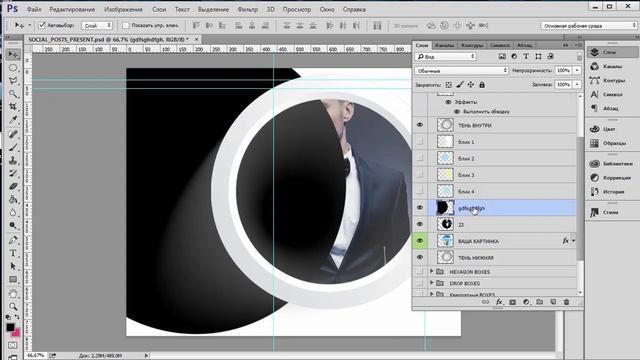Toggle Show transform controls checkbox
Viewport: 640px width, 360px height.
[126, 25]
